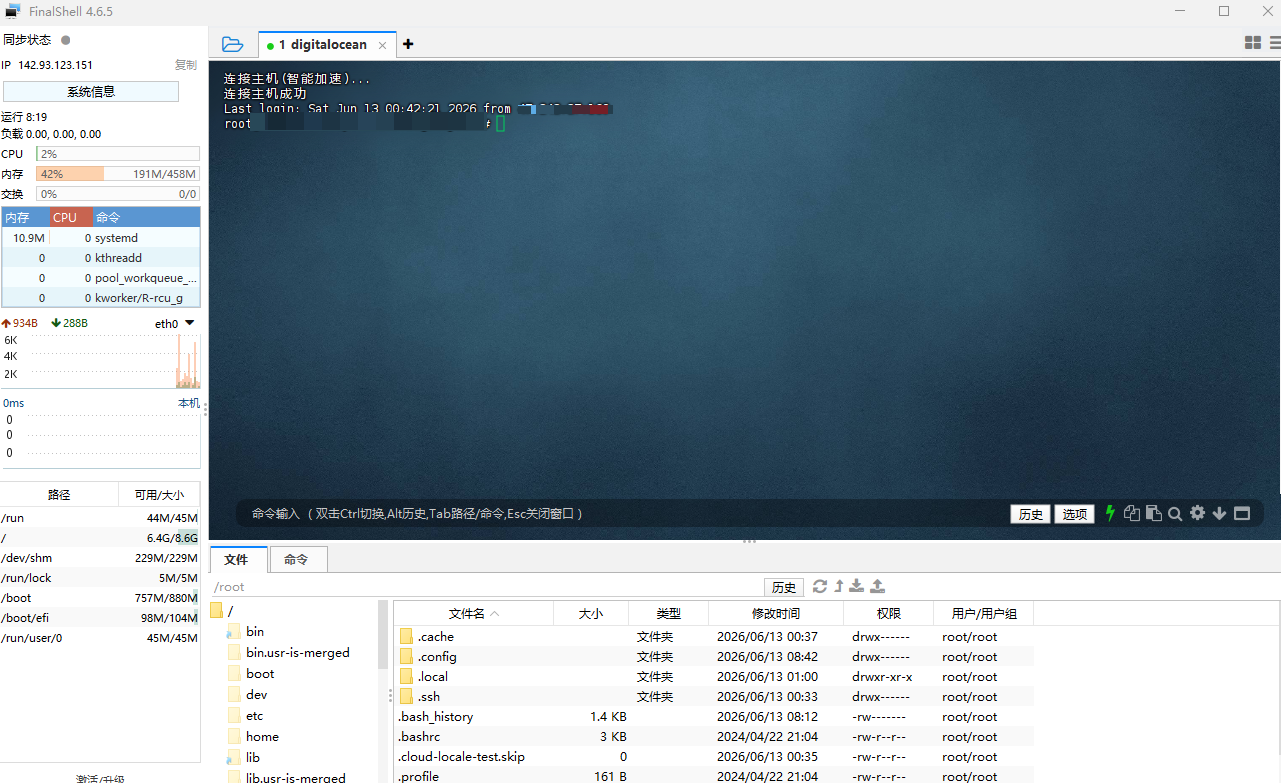Select the .local folder icon
The height and width of the screenshot is (783, 1281).
click(406, 676)
